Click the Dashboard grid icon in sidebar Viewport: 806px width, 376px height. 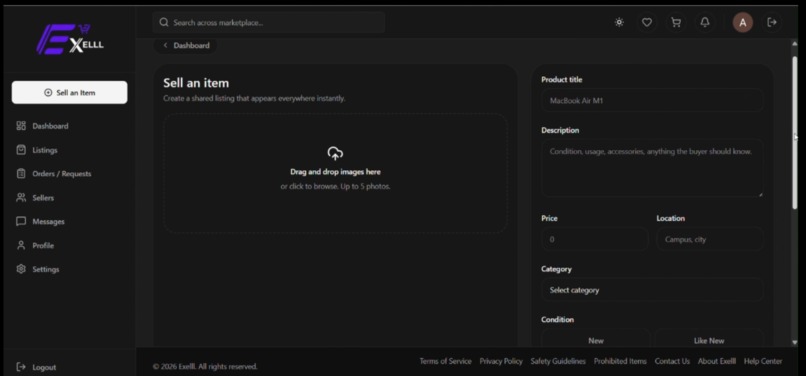click(x=21, y=126)
